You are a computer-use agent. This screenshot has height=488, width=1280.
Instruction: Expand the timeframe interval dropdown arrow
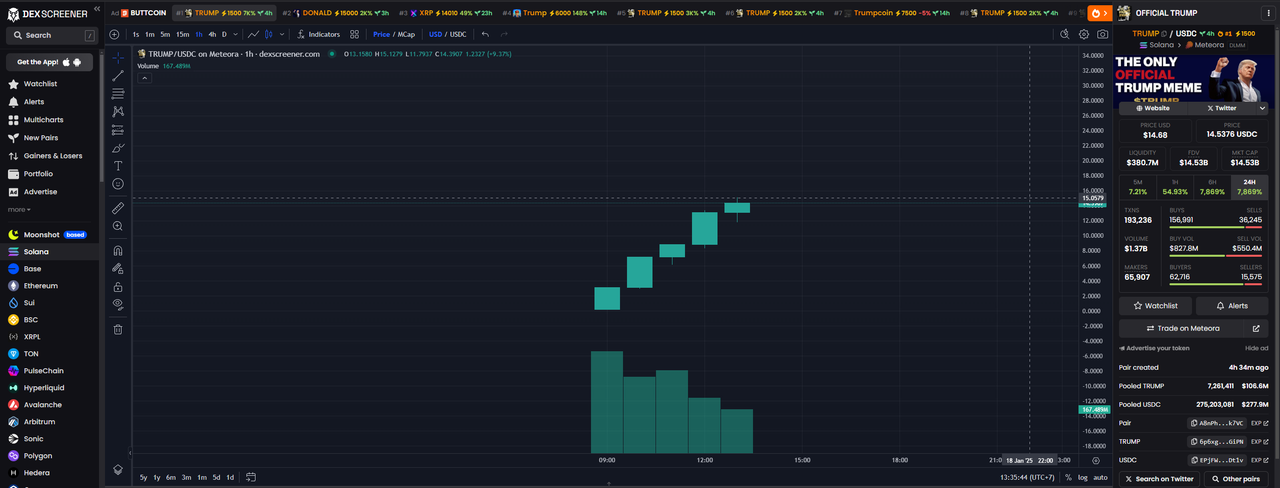236,34
